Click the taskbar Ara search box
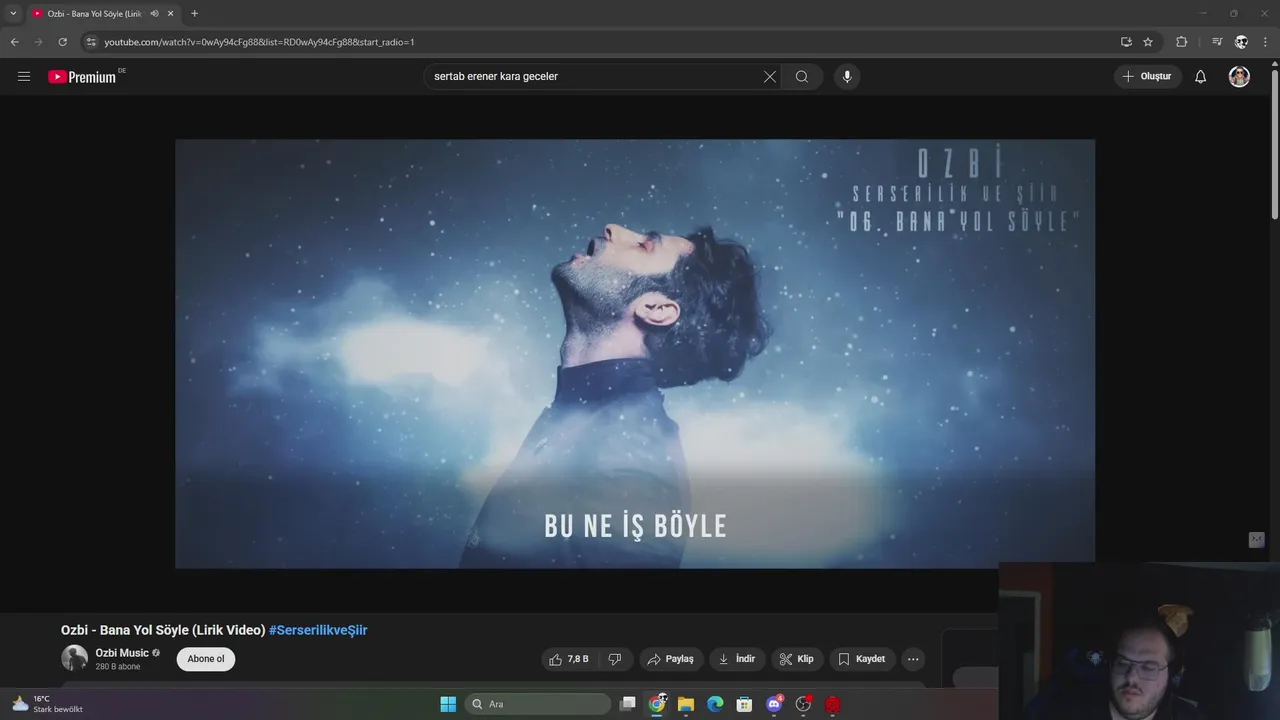The width and height of the screenshot is (1280, 720). (x=538, y=704)
